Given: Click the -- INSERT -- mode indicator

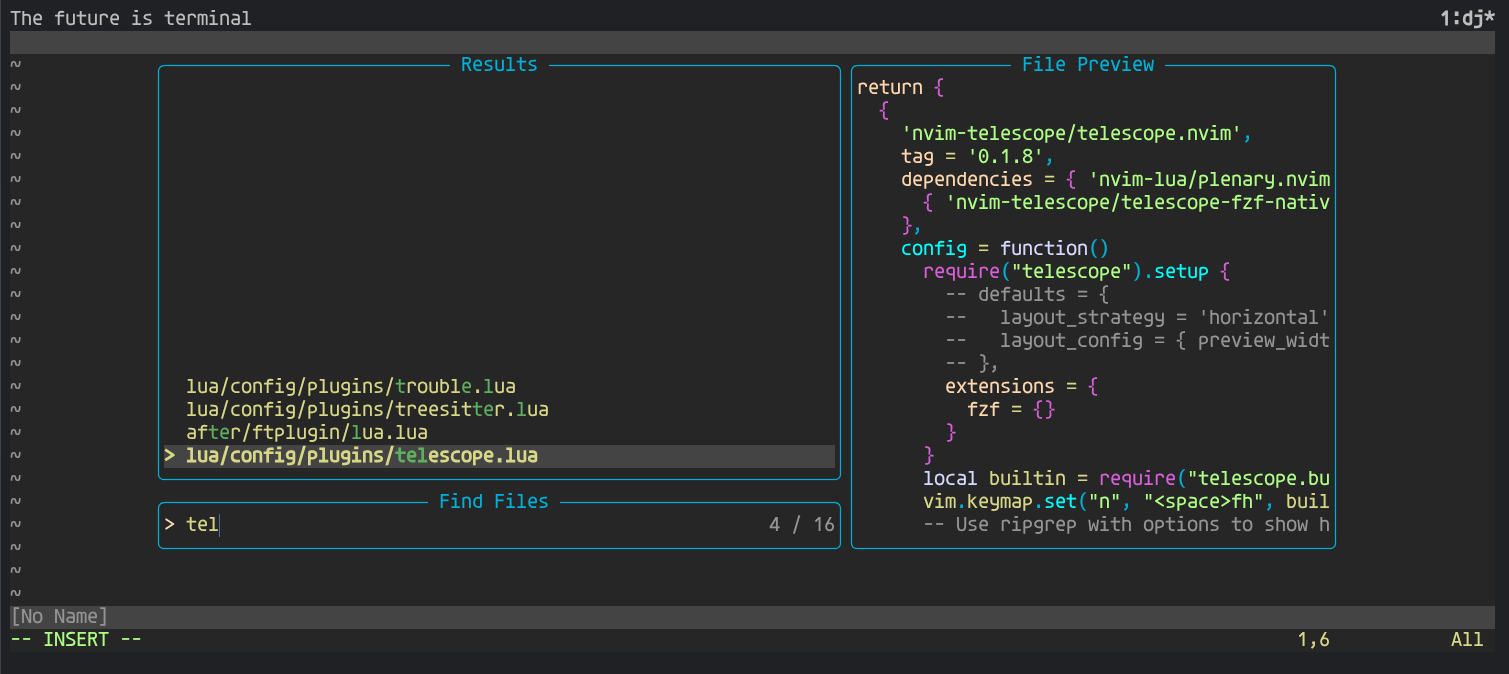Looking at the screenshot, I should coord(76,639).
